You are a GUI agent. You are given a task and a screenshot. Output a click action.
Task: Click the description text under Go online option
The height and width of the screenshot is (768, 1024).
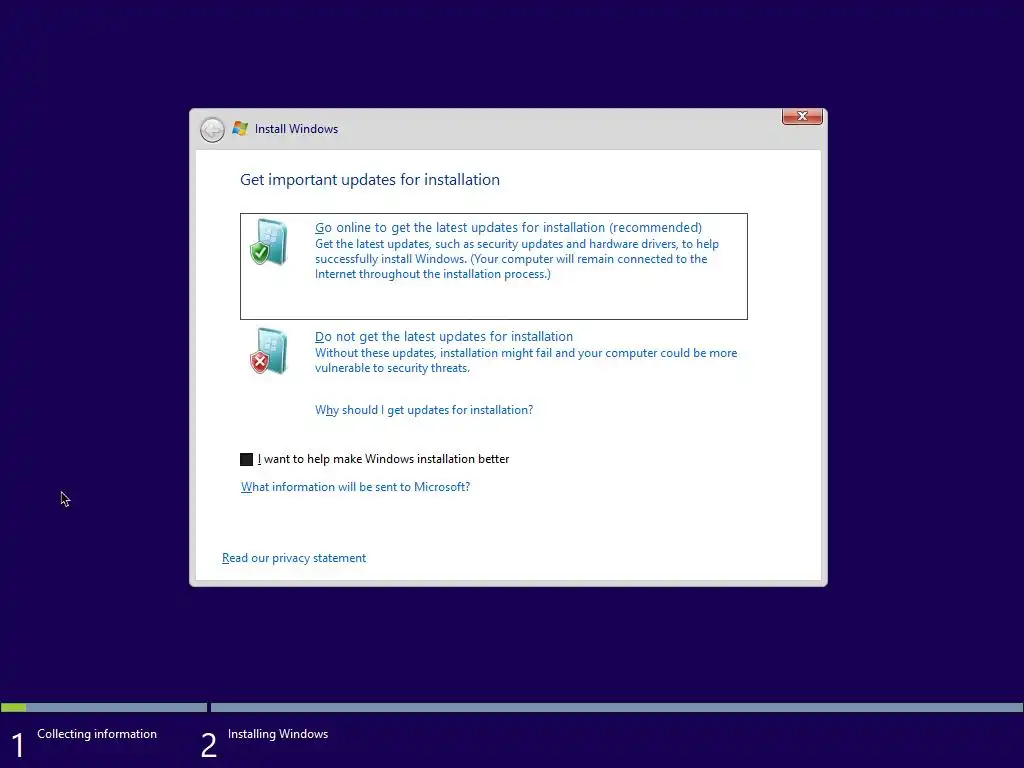click(x=517, y=259)
